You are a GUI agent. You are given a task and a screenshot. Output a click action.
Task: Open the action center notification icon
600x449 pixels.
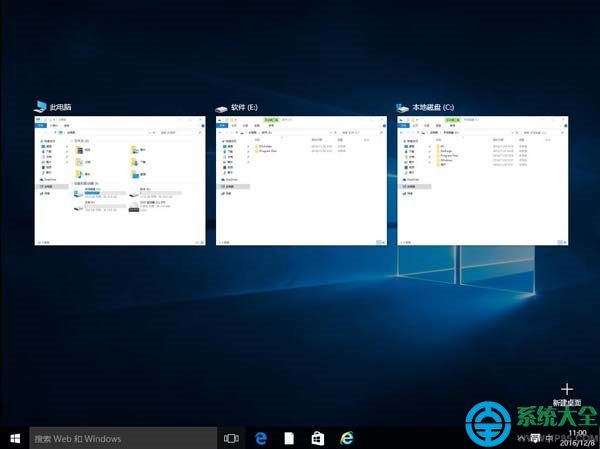536,438
